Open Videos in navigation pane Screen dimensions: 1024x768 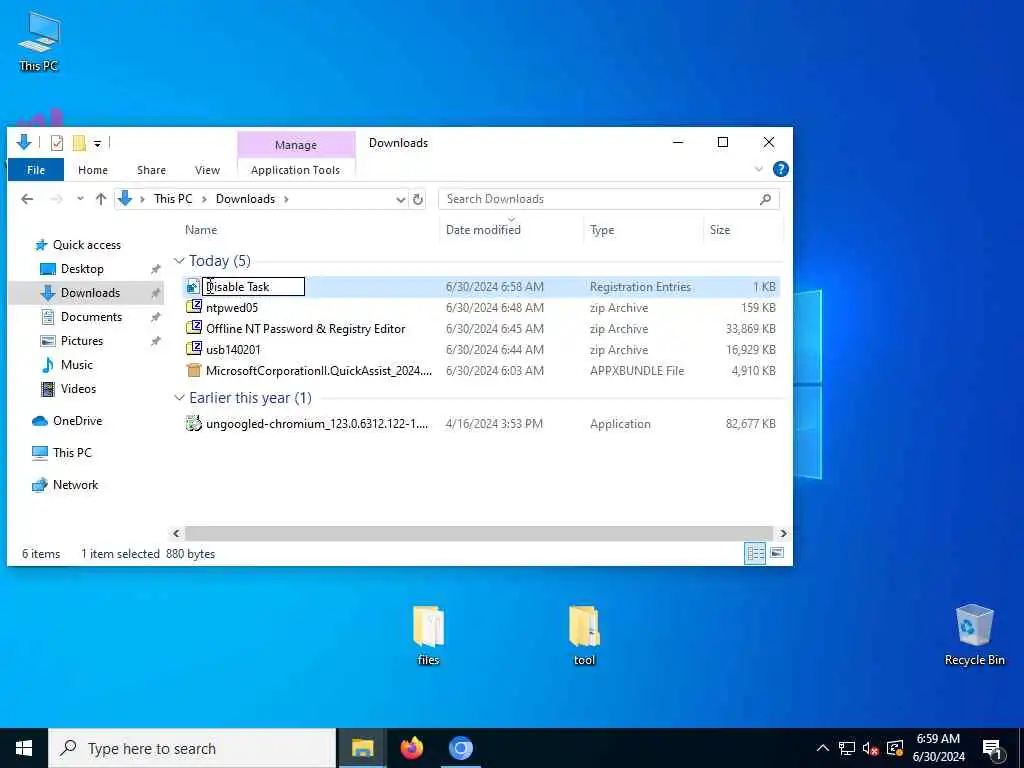tap(78, 389)
